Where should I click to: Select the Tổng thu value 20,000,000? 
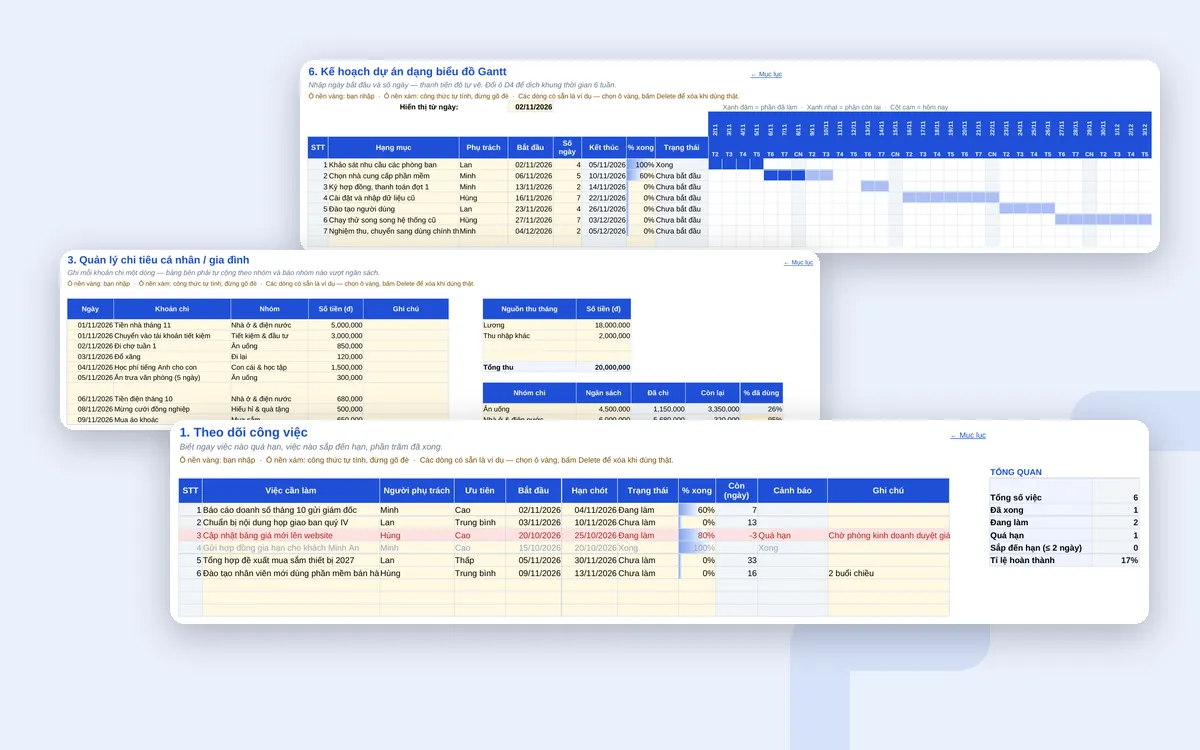pos(604,367)
